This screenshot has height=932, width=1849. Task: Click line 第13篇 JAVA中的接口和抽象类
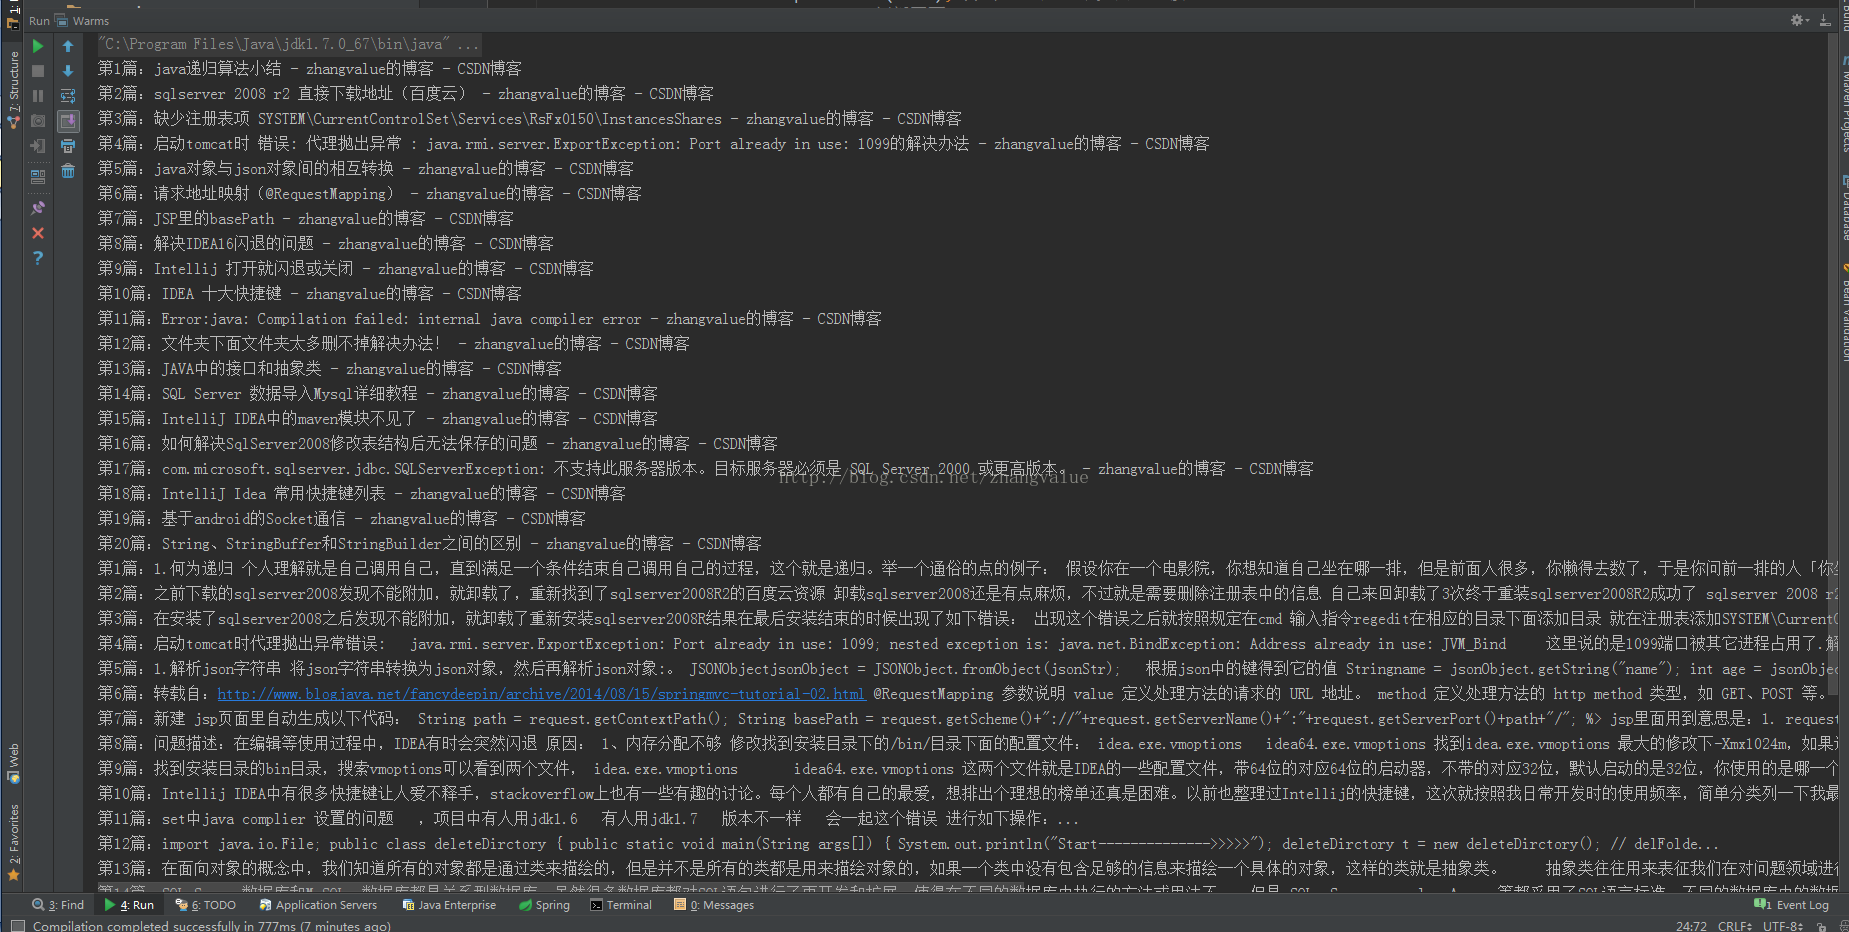(330, 368)
